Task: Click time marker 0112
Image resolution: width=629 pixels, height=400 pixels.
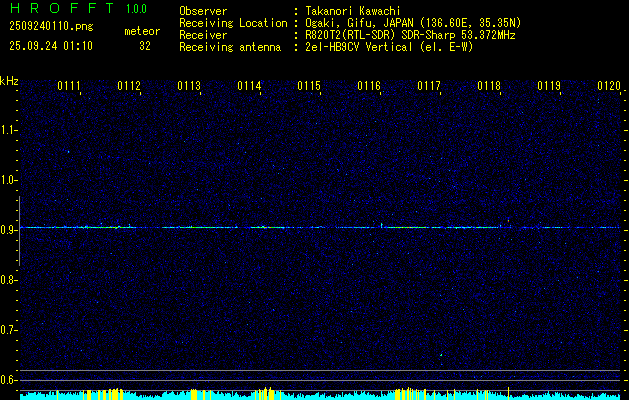Action: [x=129, y=86]
